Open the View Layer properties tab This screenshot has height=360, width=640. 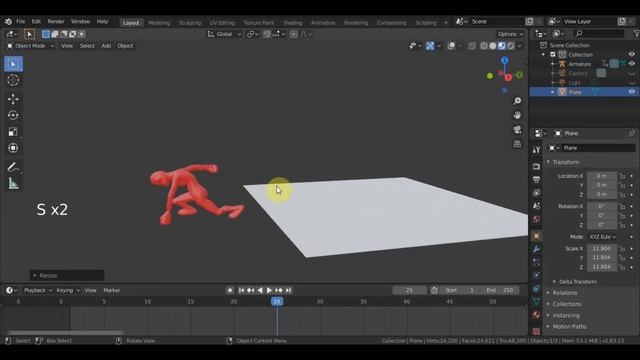536,193
